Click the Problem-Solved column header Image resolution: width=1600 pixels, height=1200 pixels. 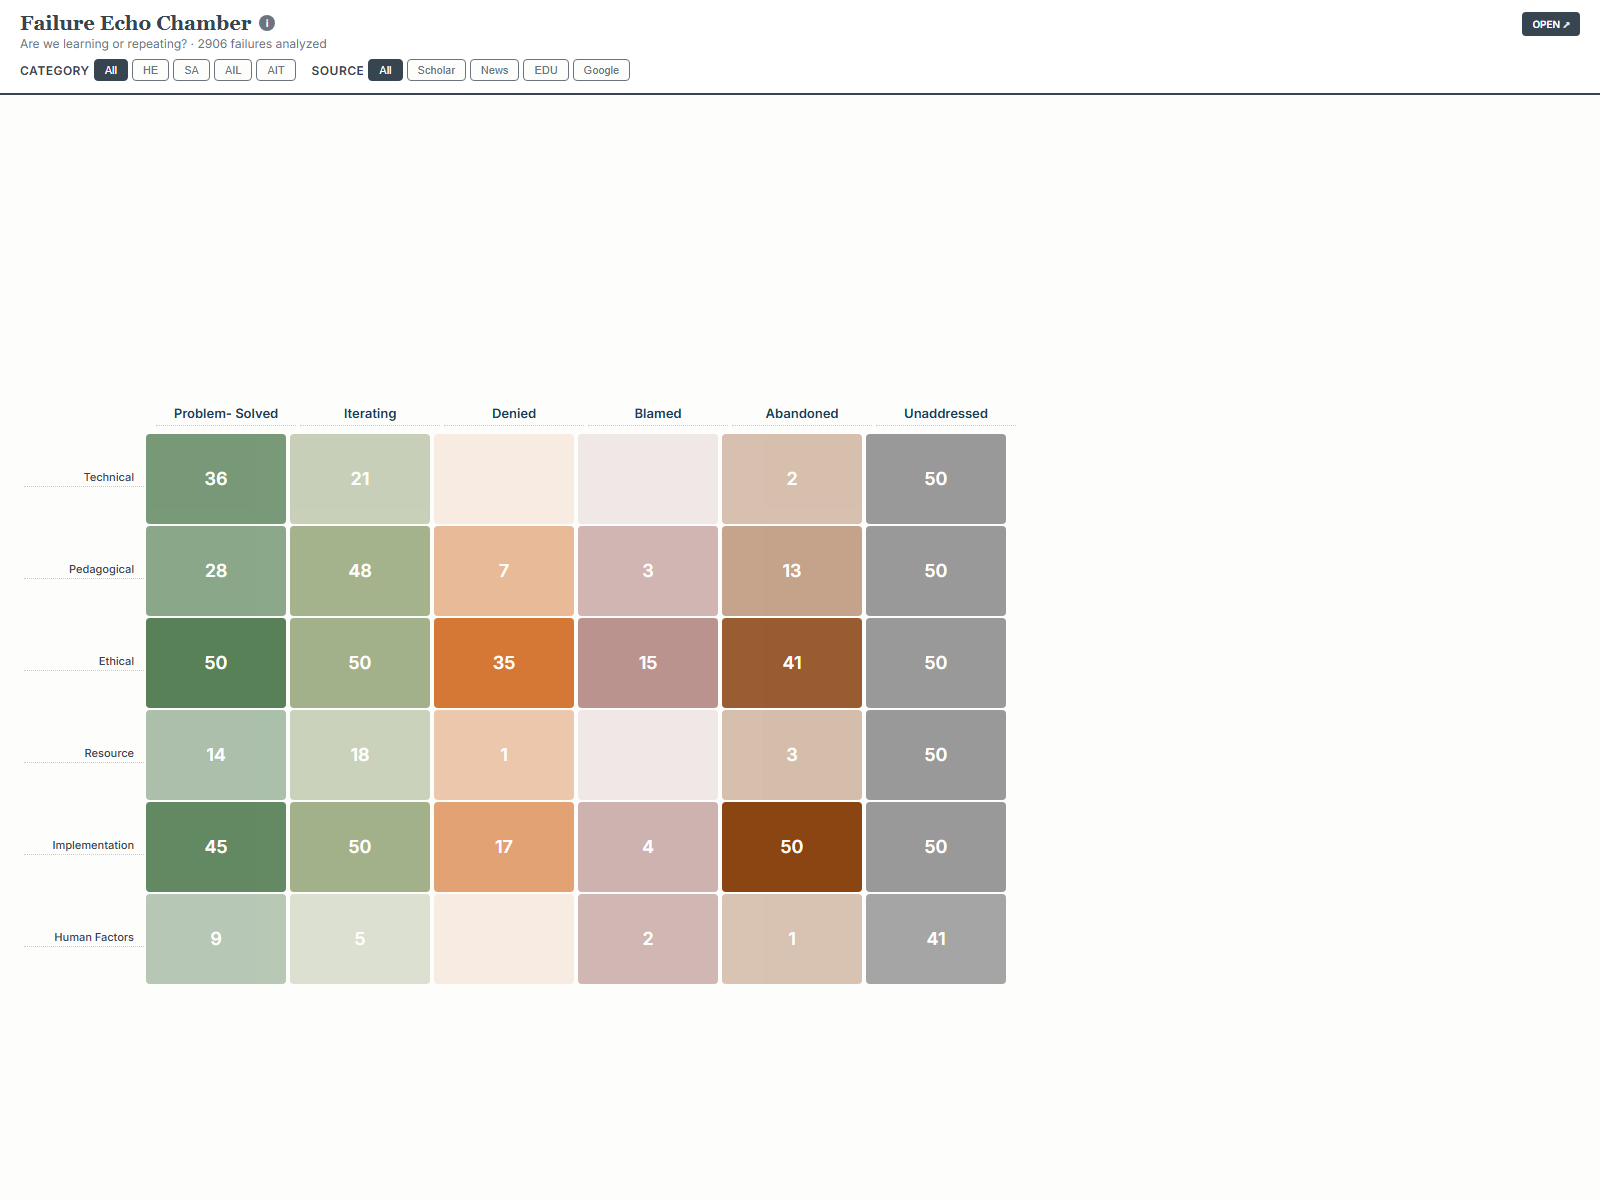point(226,413)
